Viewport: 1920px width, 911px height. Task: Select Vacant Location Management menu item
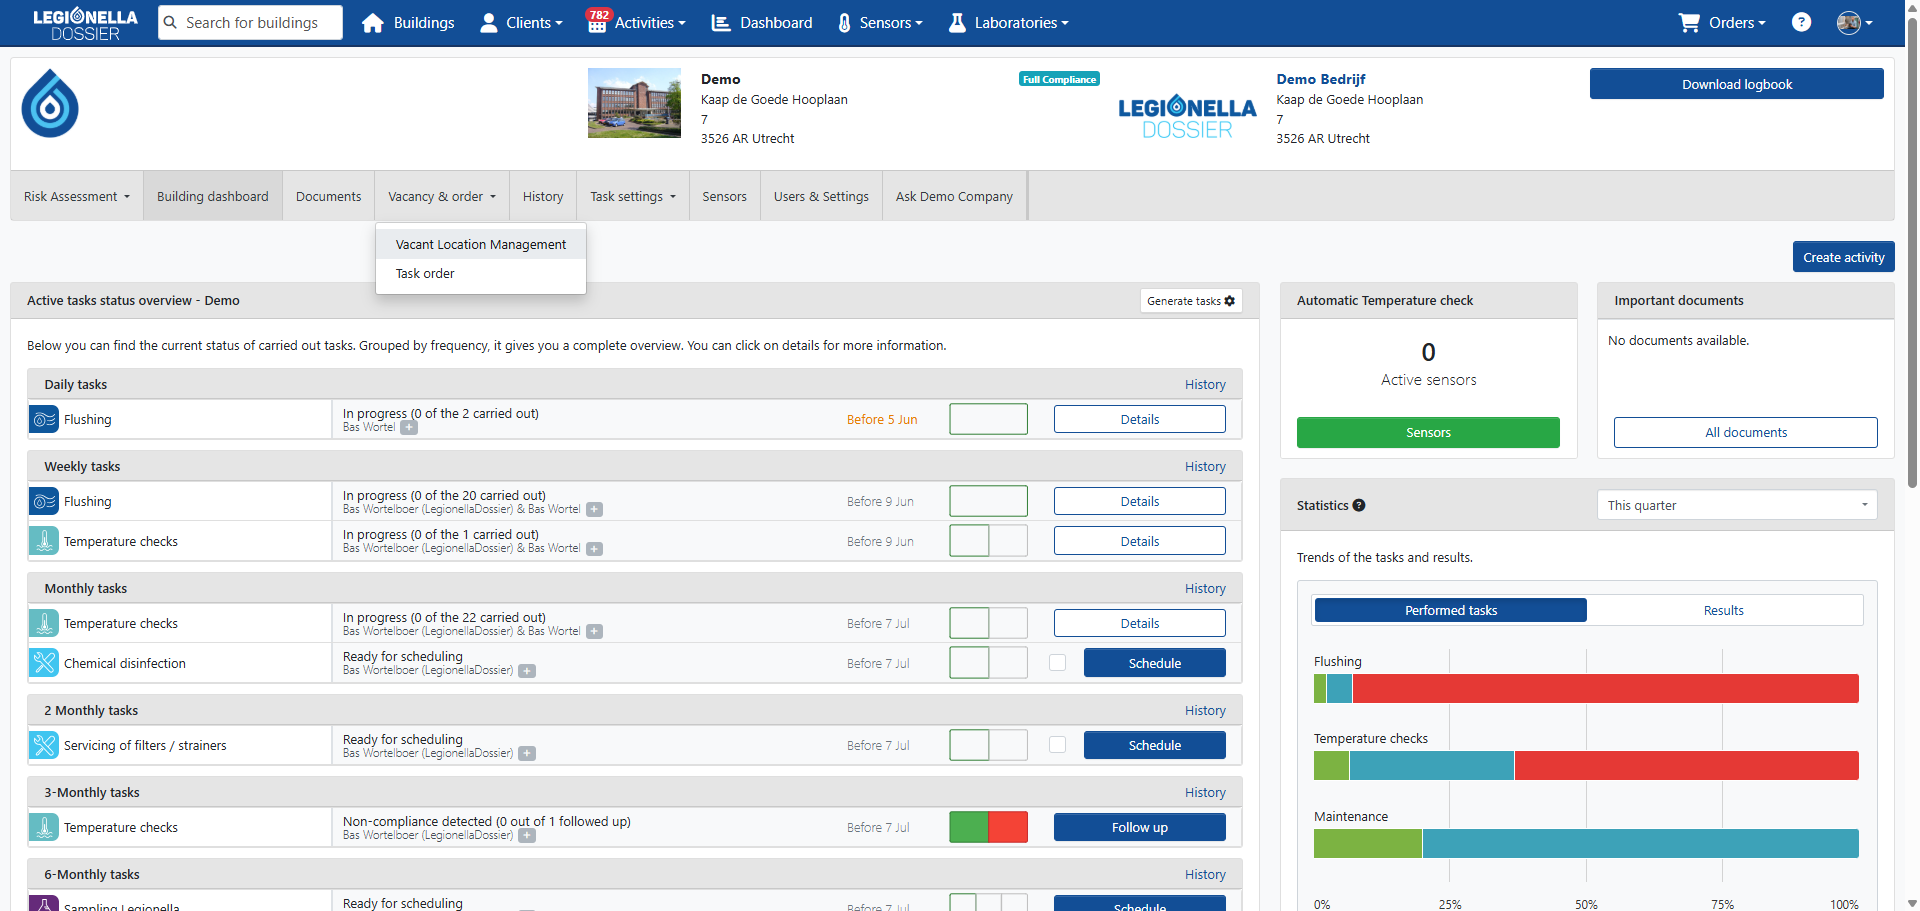480,244
